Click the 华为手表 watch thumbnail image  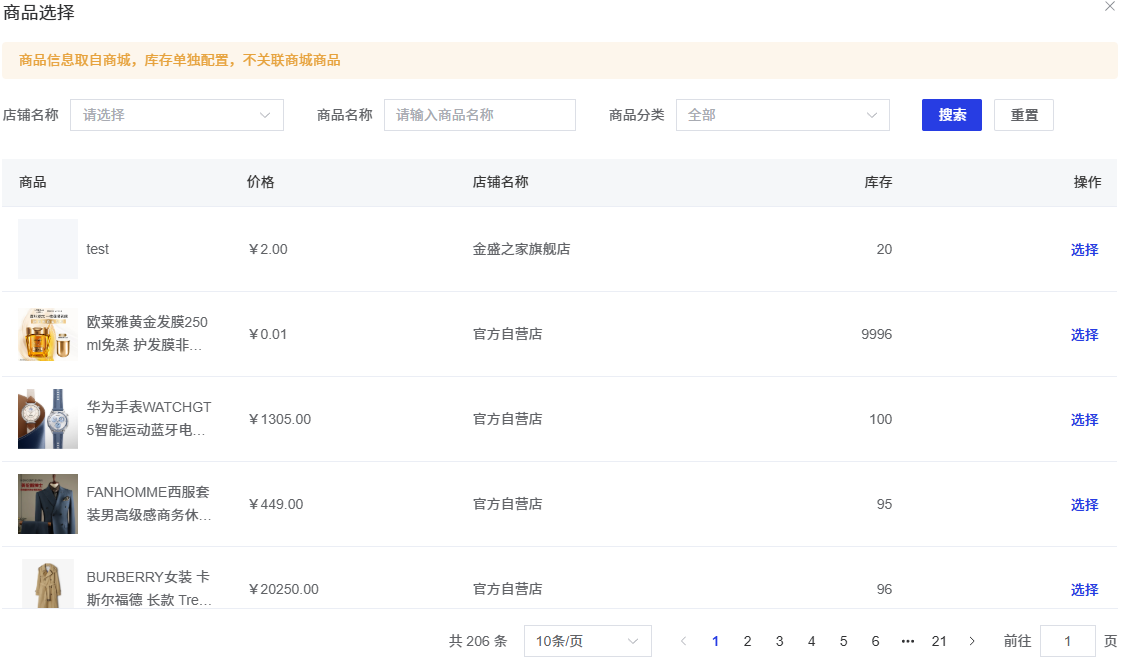point(48,419)
